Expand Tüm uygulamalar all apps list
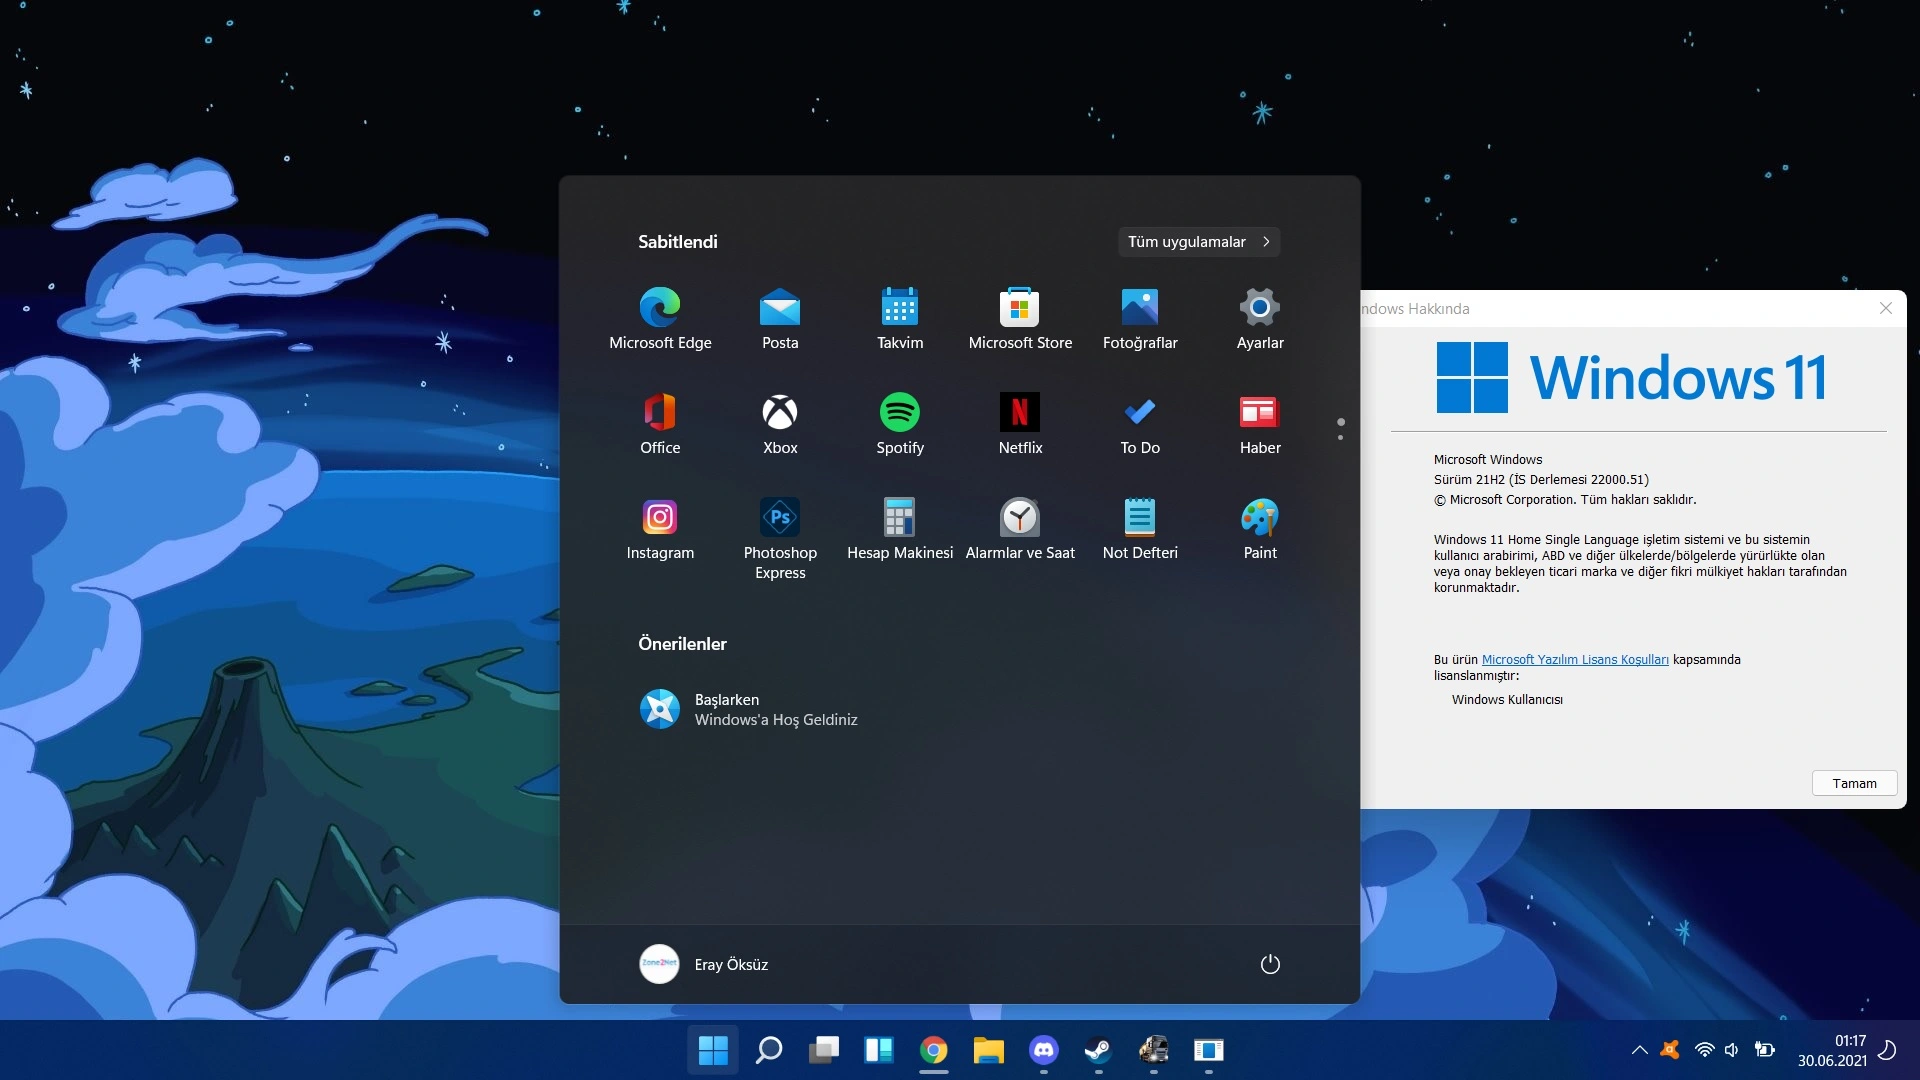The image size is (1920, 1080). pos(1199,242)
